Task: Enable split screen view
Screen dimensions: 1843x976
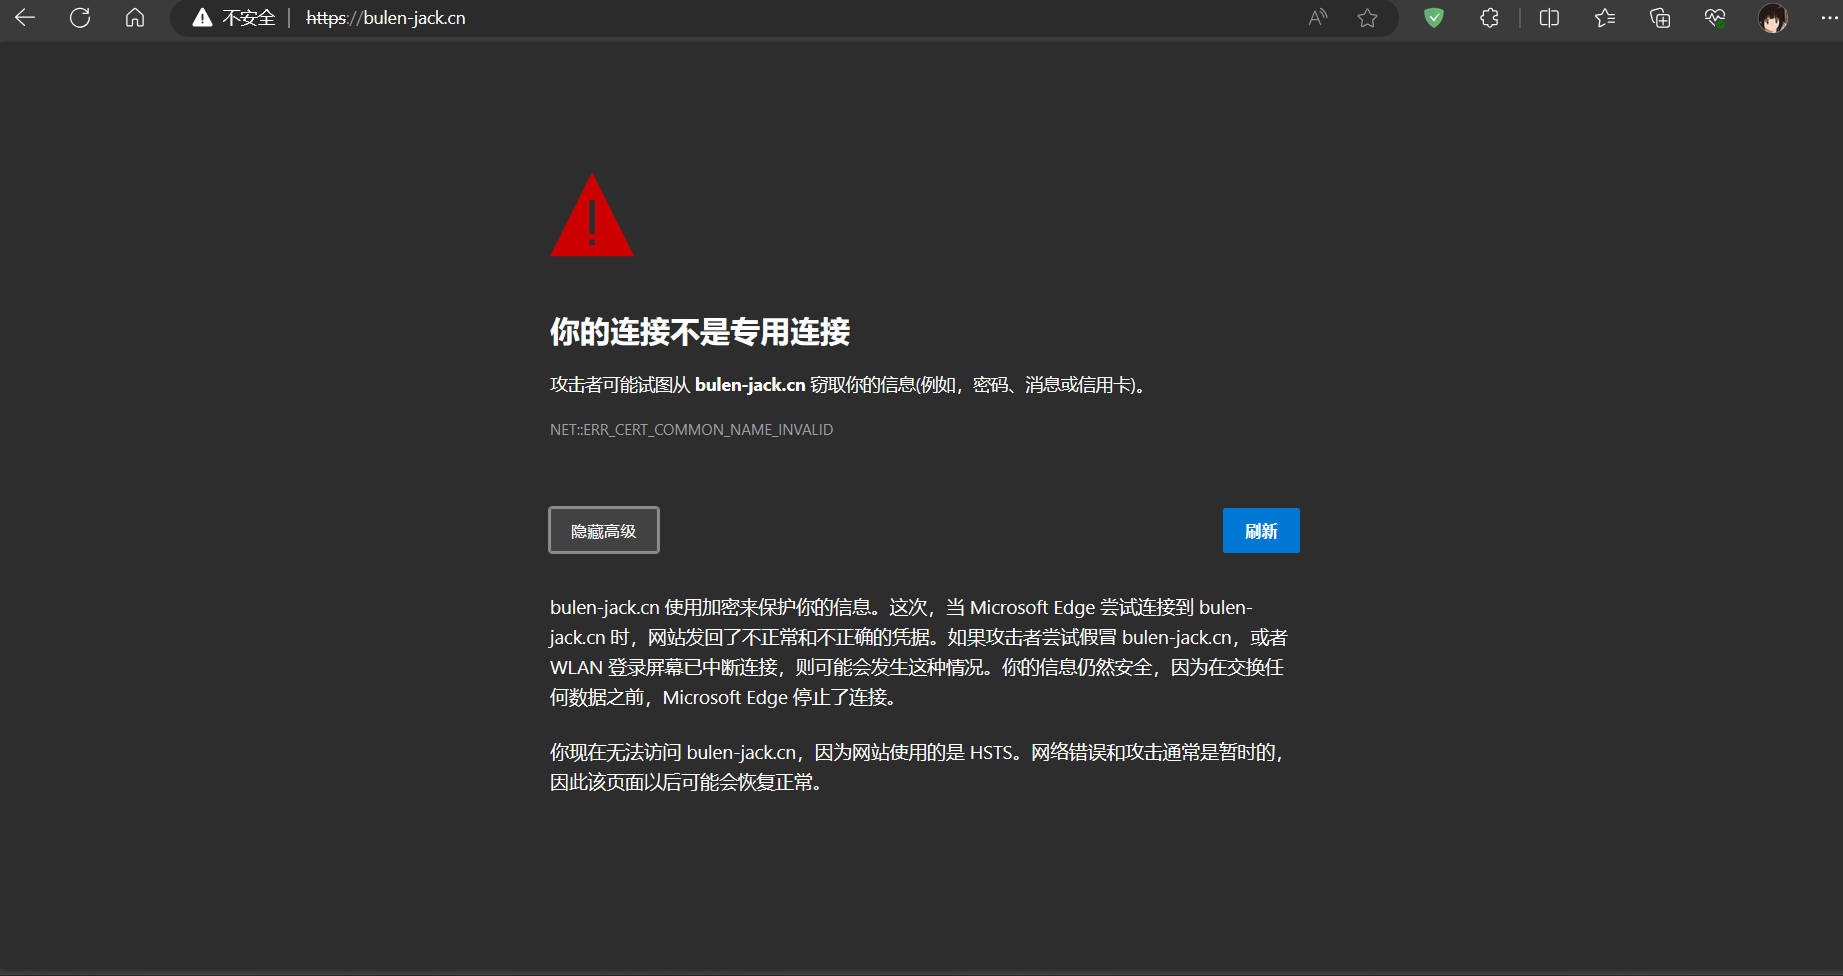Action: pos(1549,18)
